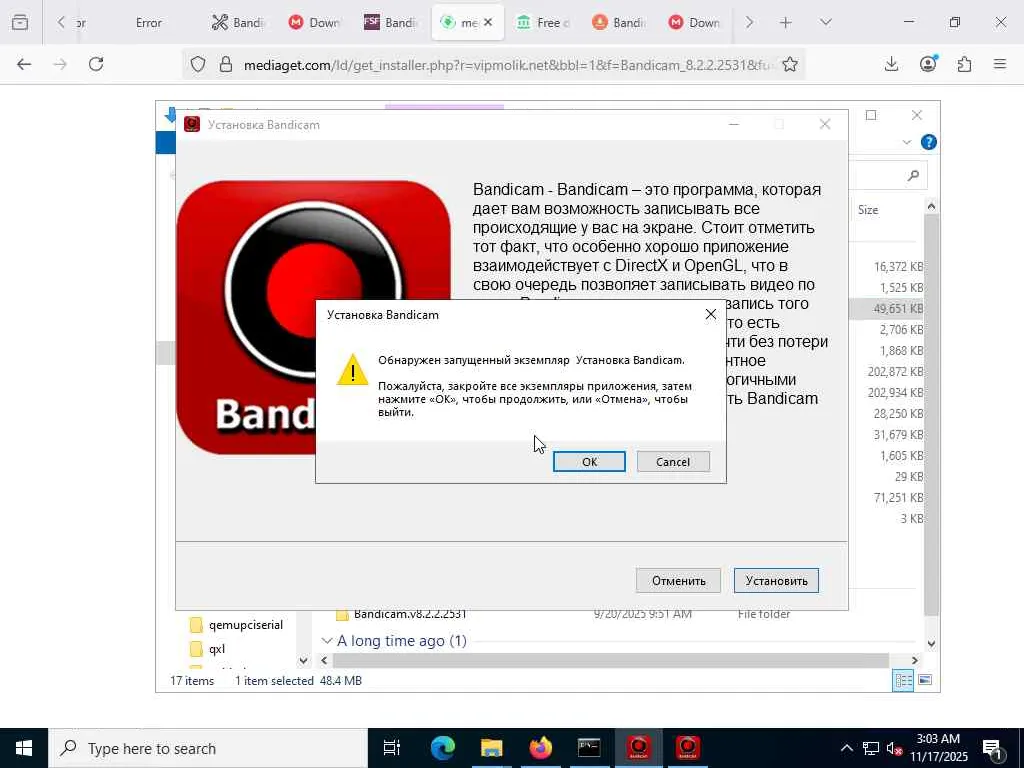The width and height of the screenshot is (1024, 768).
Task: Open File Explorer from taskbar
Action: click(x=491, y=748)
